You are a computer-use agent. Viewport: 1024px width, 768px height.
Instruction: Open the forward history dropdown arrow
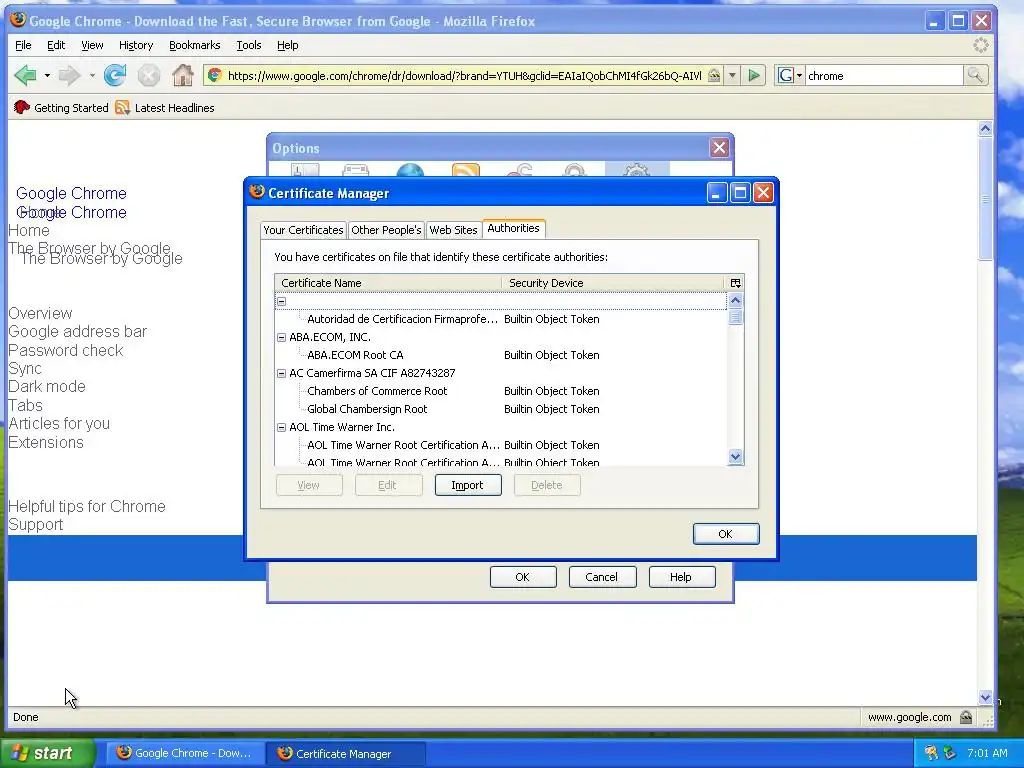(92, 76)
